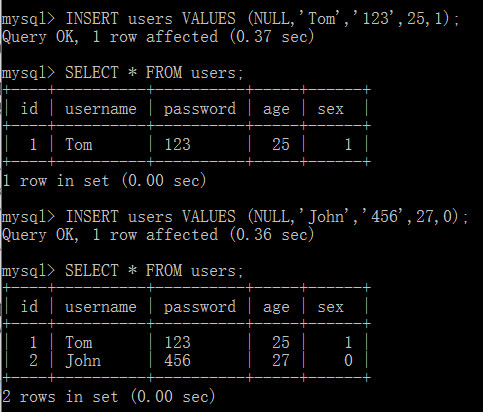Click the username header in first table
Viewport: 483px width, 412px height.
(101, 109)
